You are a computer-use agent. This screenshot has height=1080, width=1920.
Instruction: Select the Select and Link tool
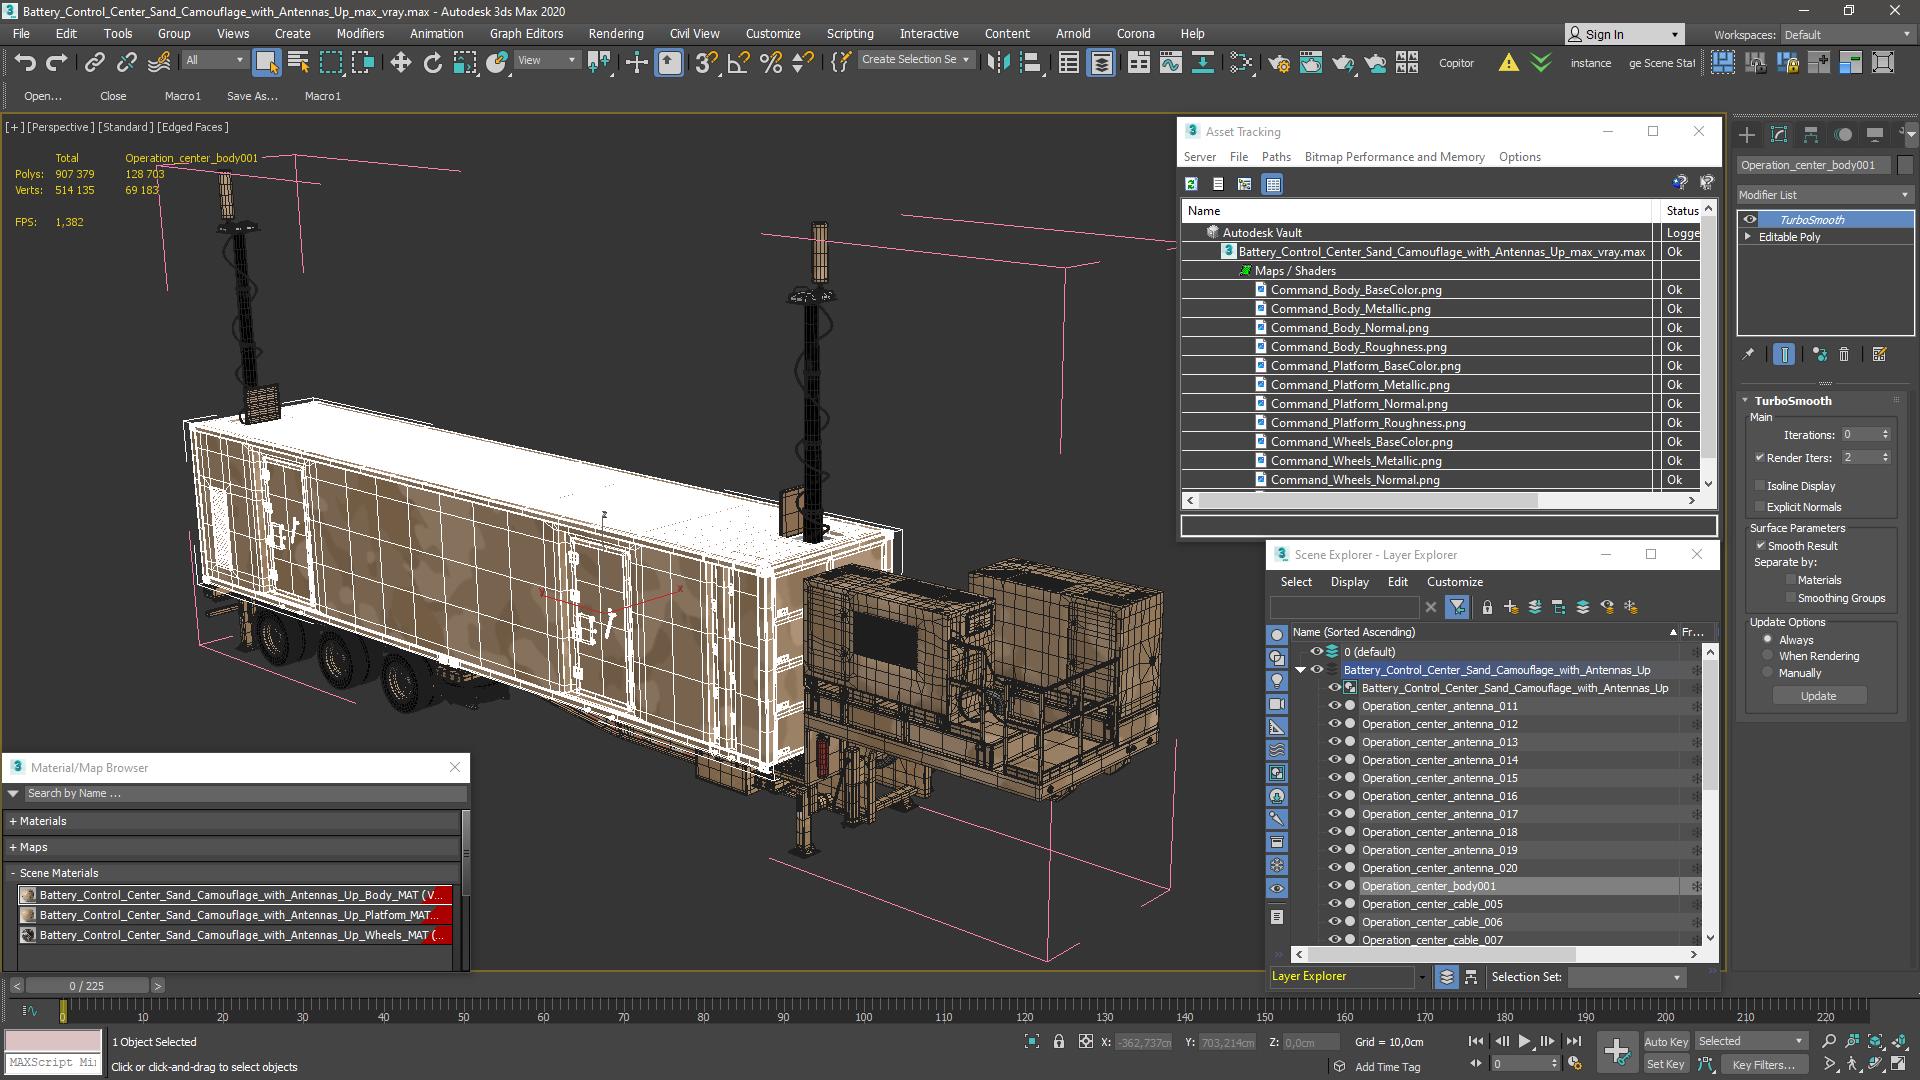pyautogui.click(x=94, y=63)
